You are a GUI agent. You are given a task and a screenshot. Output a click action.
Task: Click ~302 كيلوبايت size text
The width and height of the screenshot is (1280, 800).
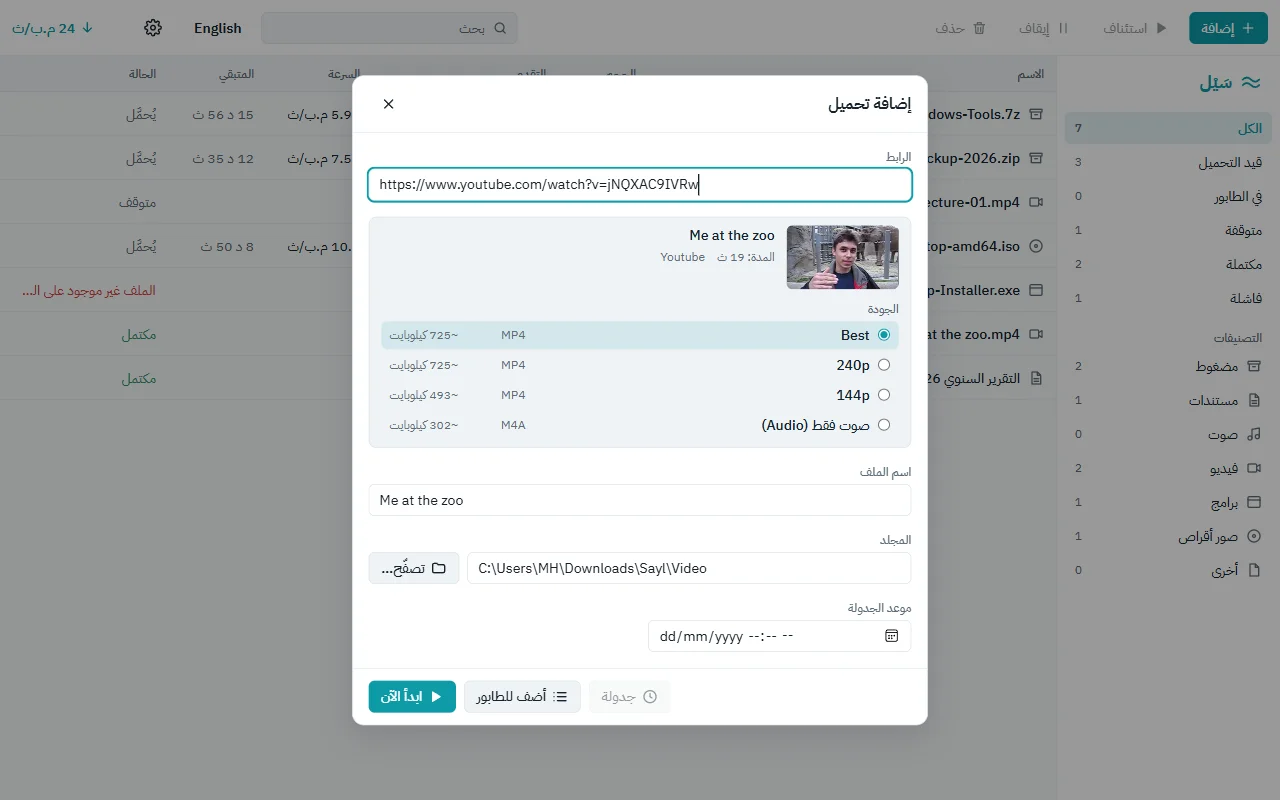click(x=424, y=425)
